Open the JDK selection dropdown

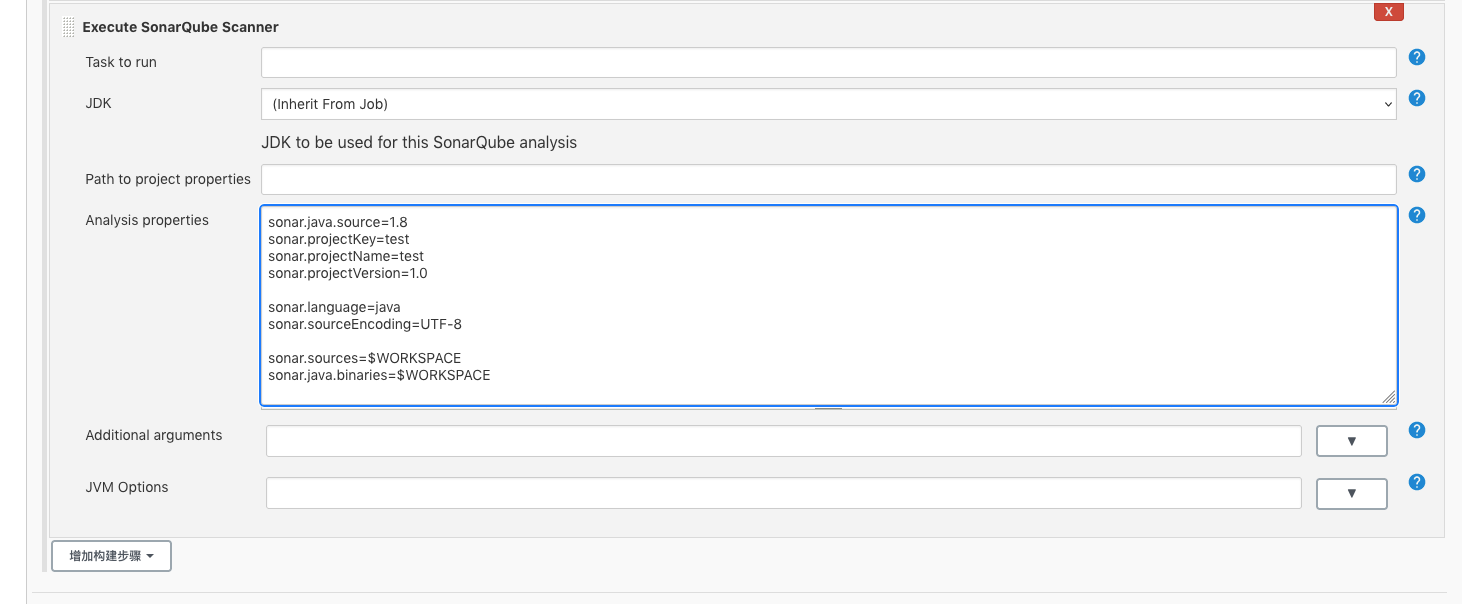828,104
